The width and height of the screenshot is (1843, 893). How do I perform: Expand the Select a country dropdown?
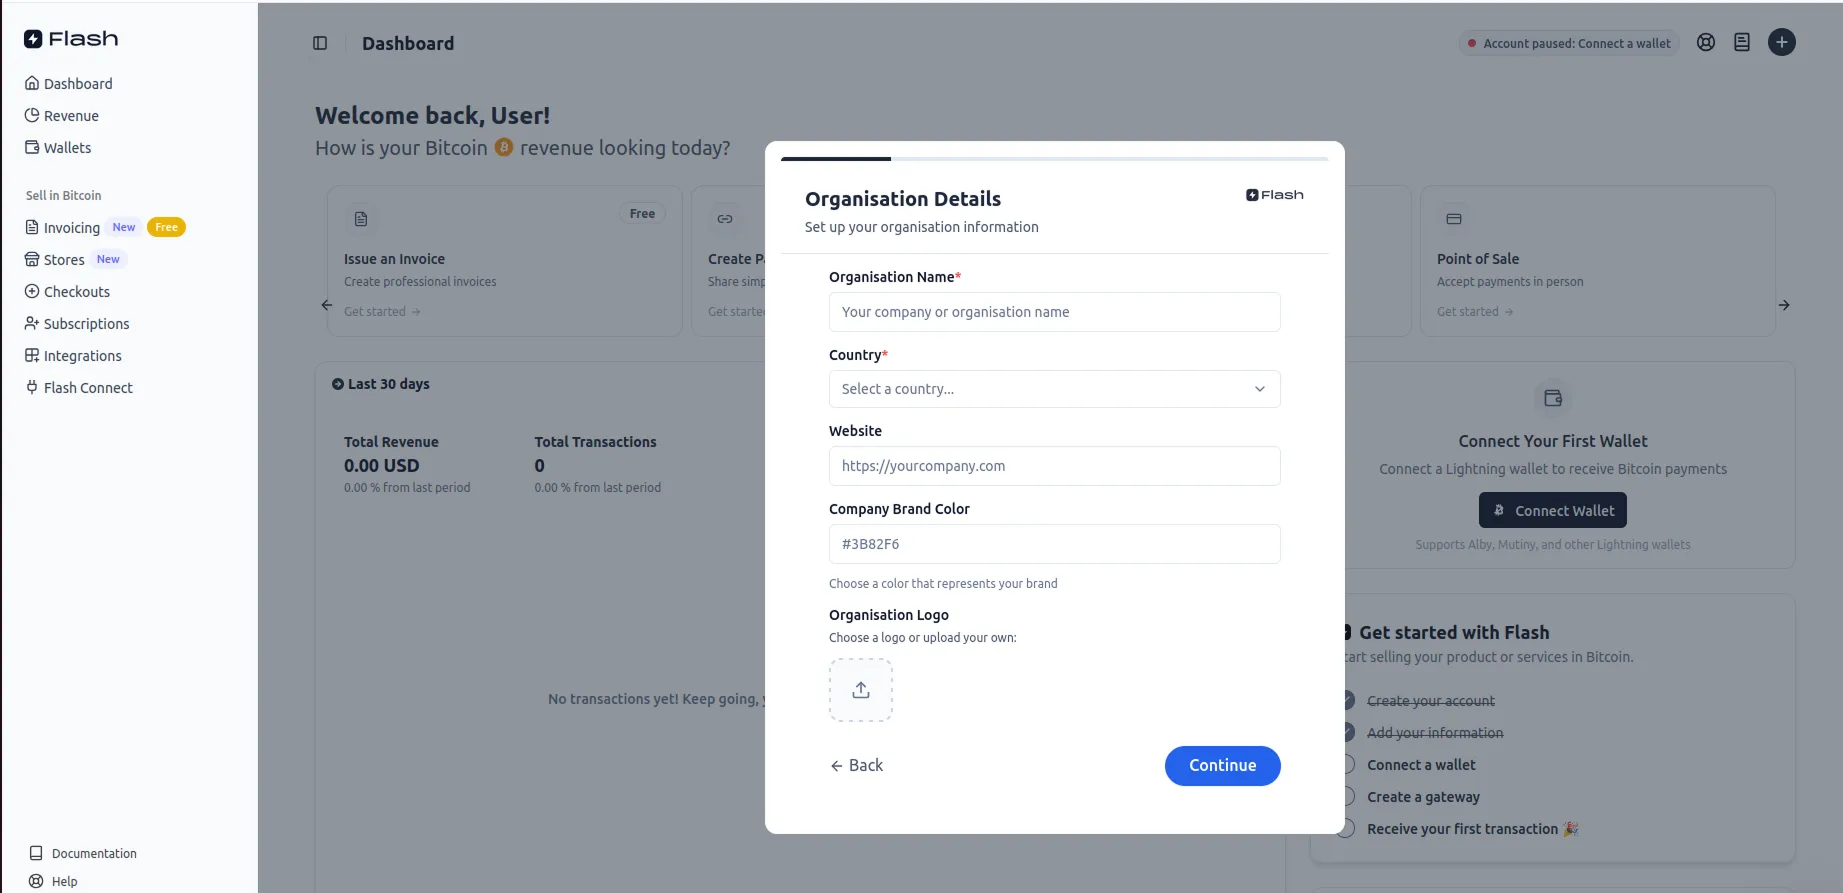(1054, 389)
